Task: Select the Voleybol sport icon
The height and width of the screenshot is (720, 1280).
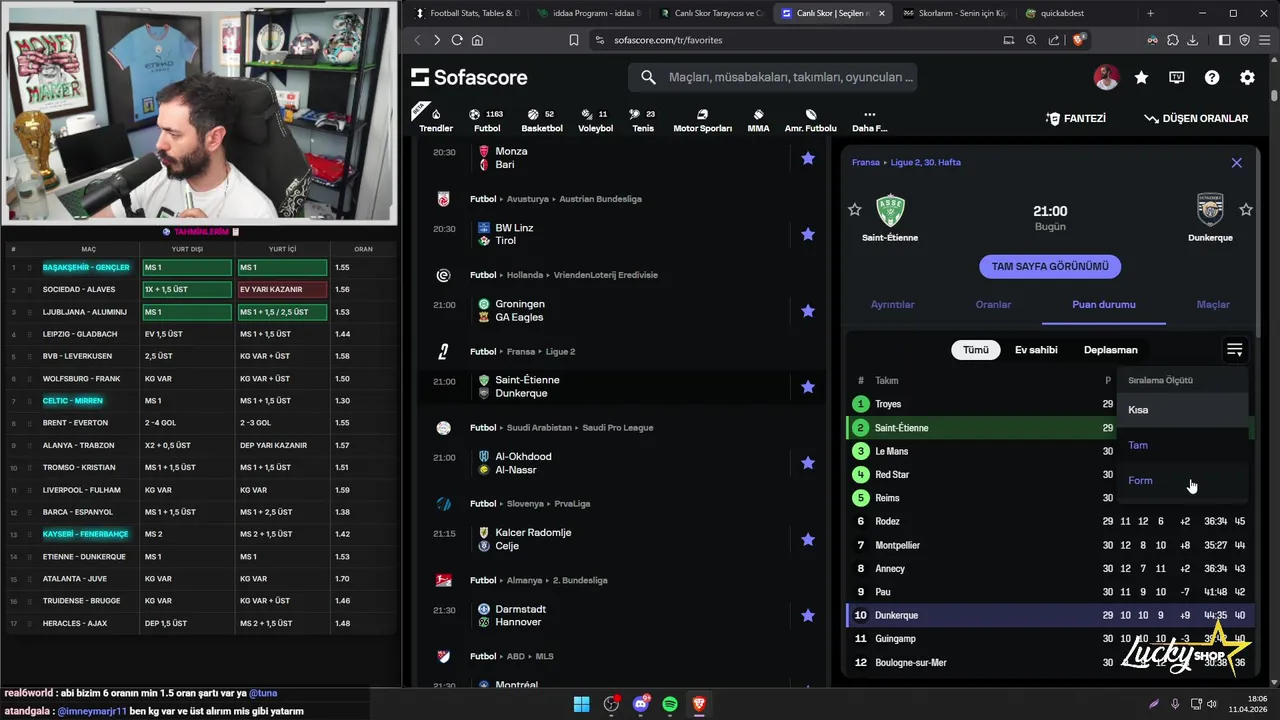Action: [595, 120]
